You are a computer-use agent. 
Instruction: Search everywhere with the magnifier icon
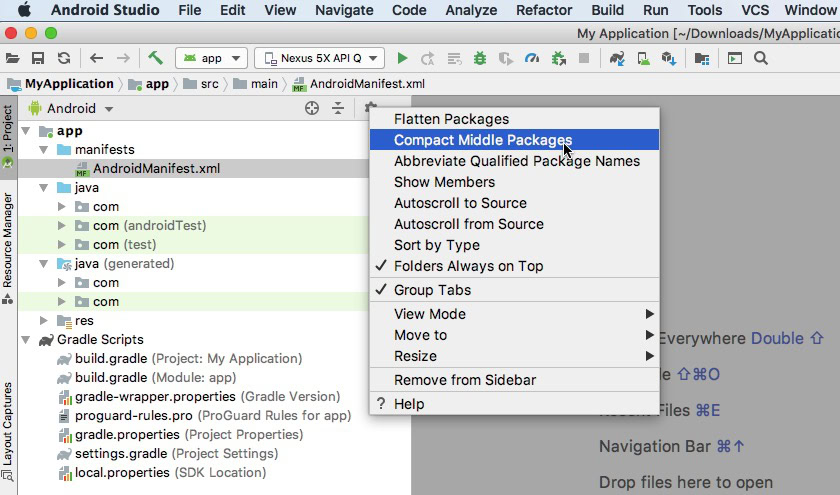click(761, 58)
